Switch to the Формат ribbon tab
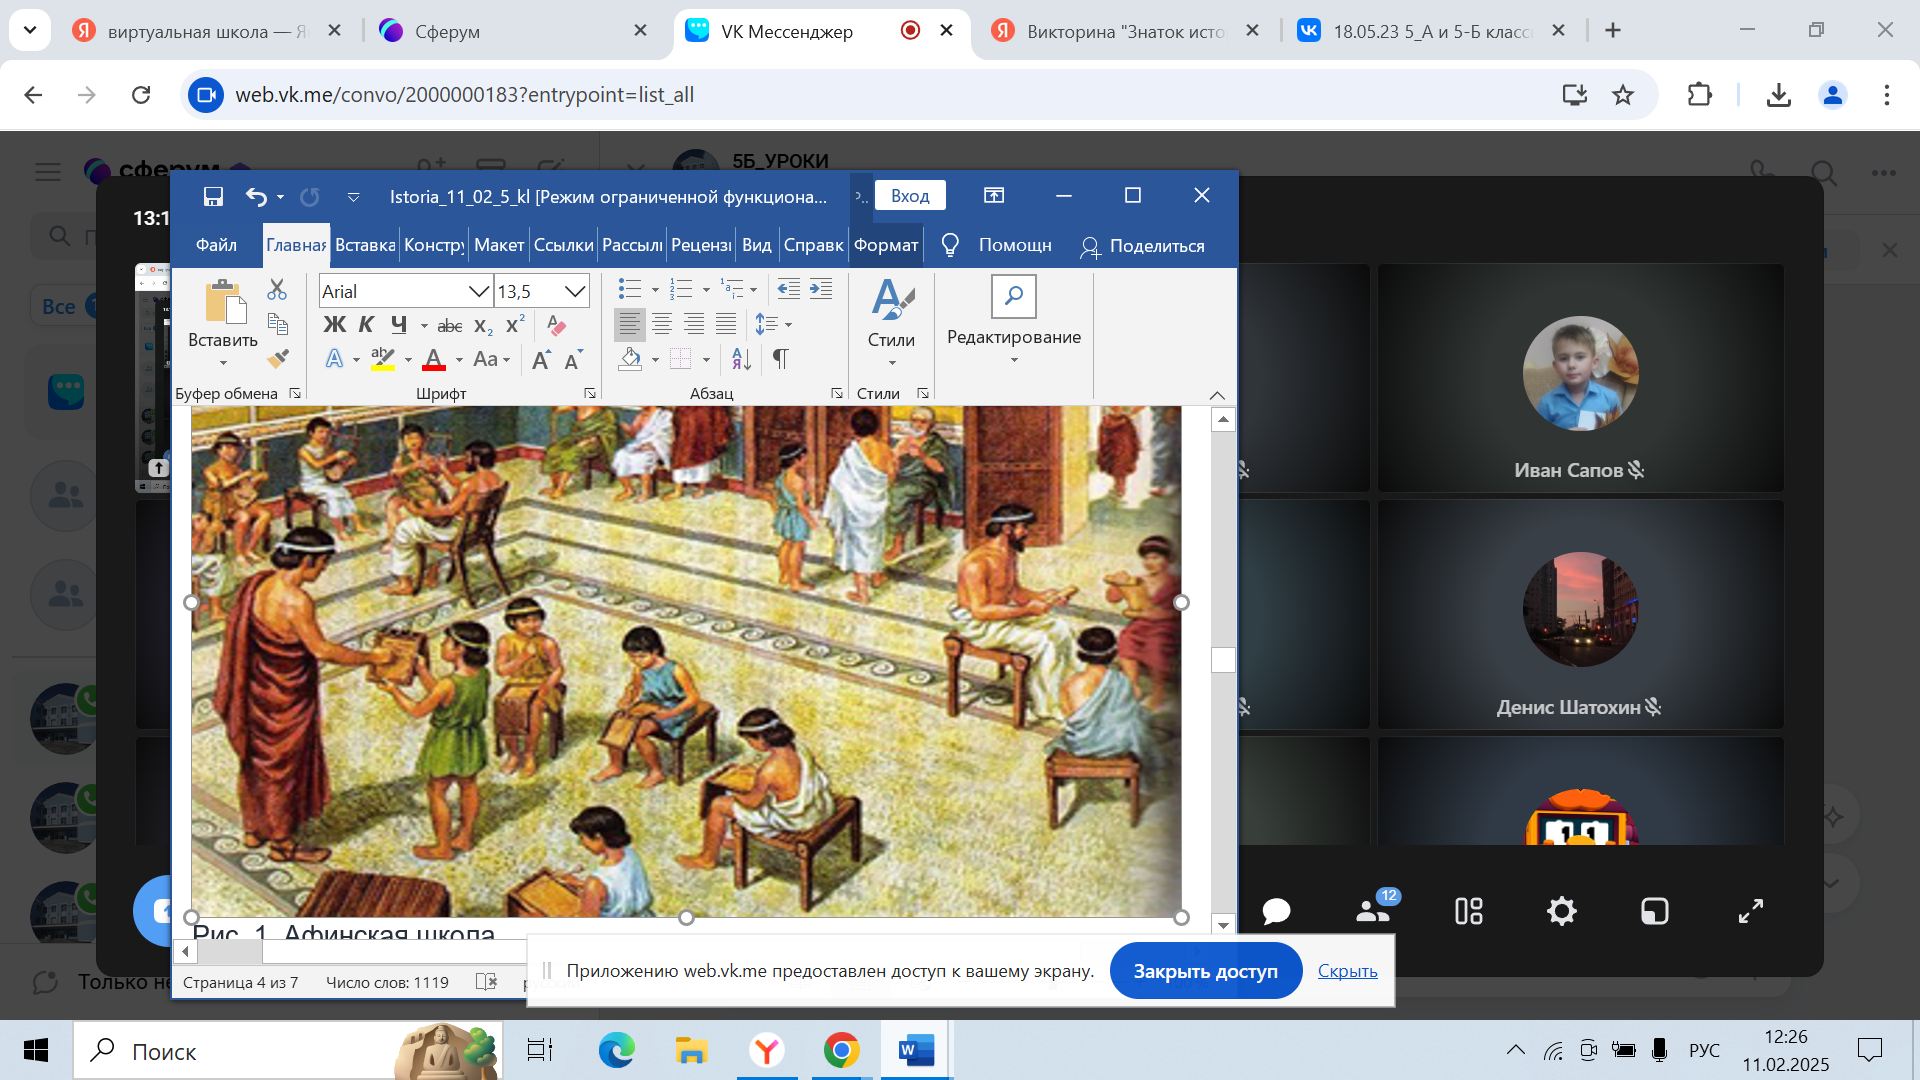1920x1080 pixels. coord(886,245)
